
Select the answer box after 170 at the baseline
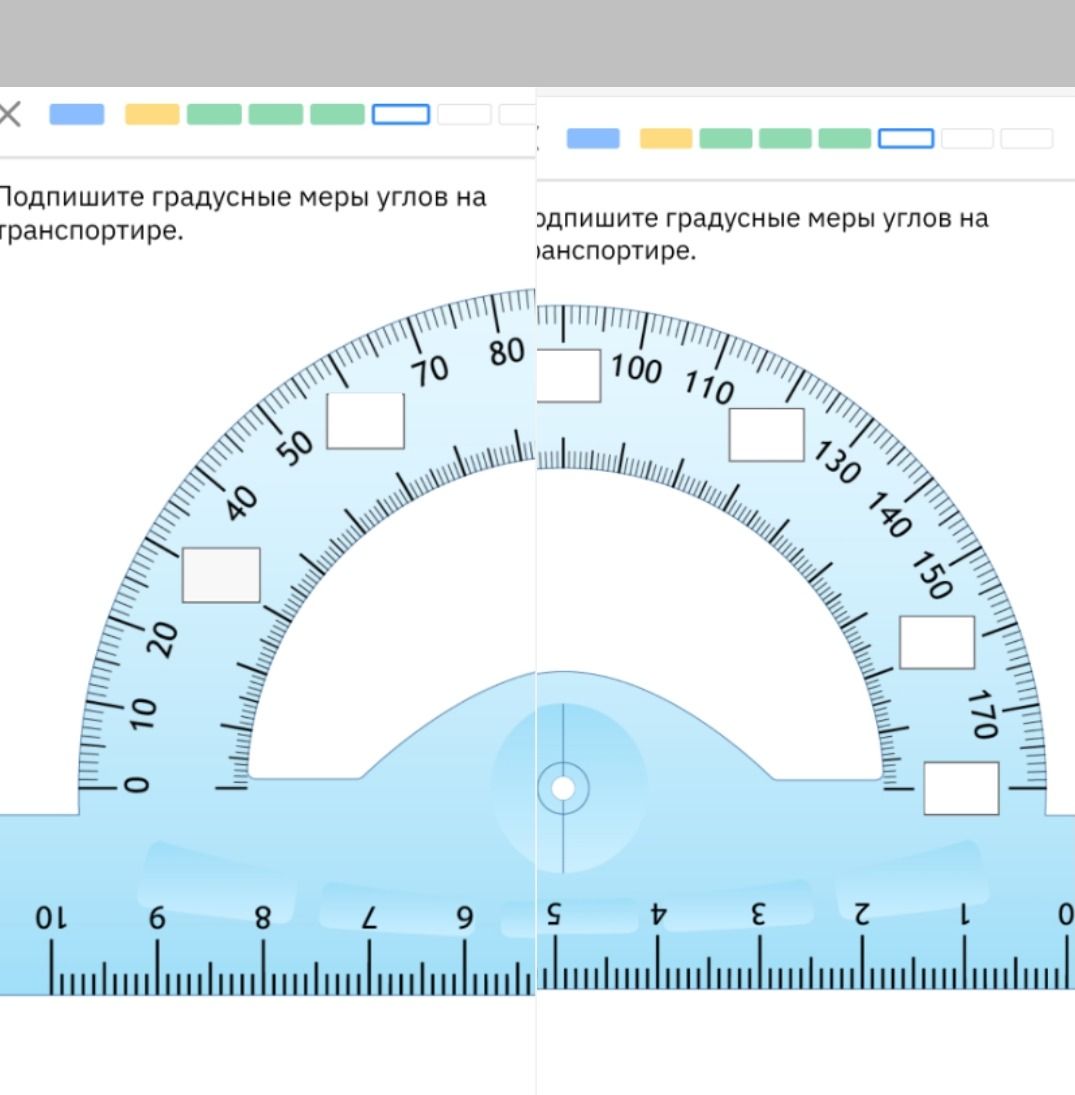coord(961,788)
